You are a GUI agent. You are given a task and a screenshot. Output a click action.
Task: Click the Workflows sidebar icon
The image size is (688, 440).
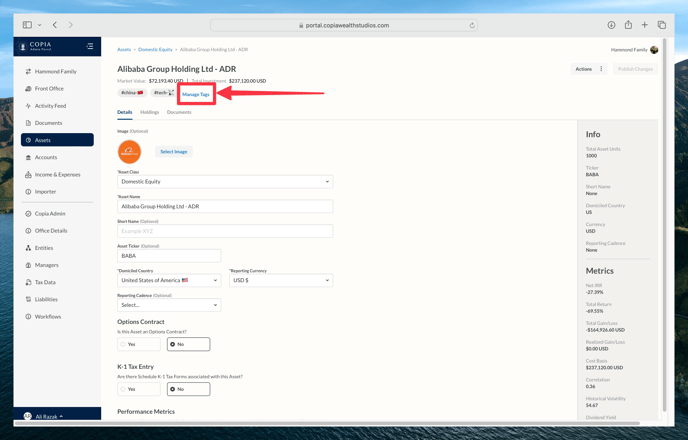pos(28,316)
